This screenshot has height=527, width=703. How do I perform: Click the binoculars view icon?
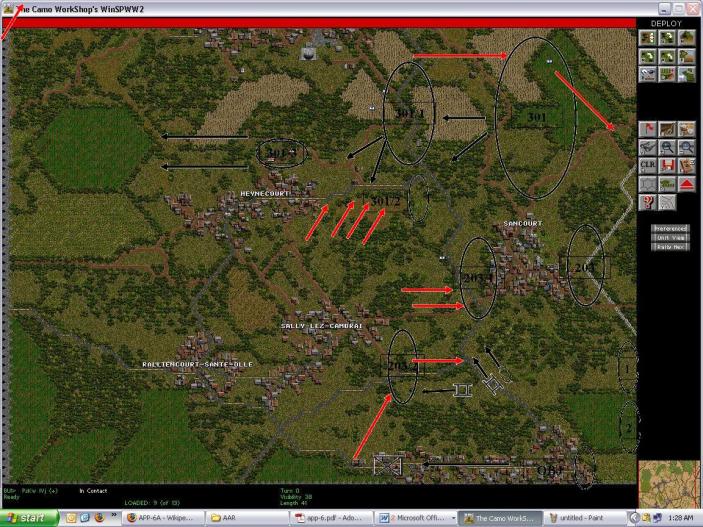tap(648, 147)
